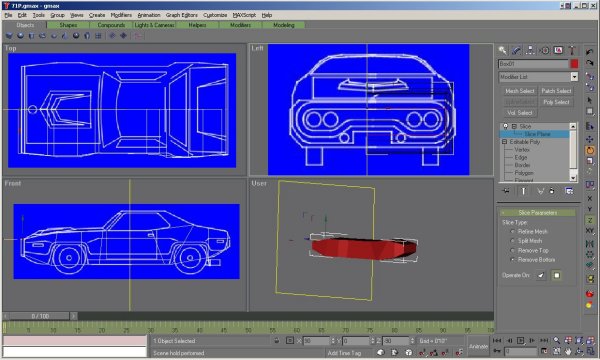600x360 pixels.
Task: Click the Mesh Select button
Action: click(519, 91)
